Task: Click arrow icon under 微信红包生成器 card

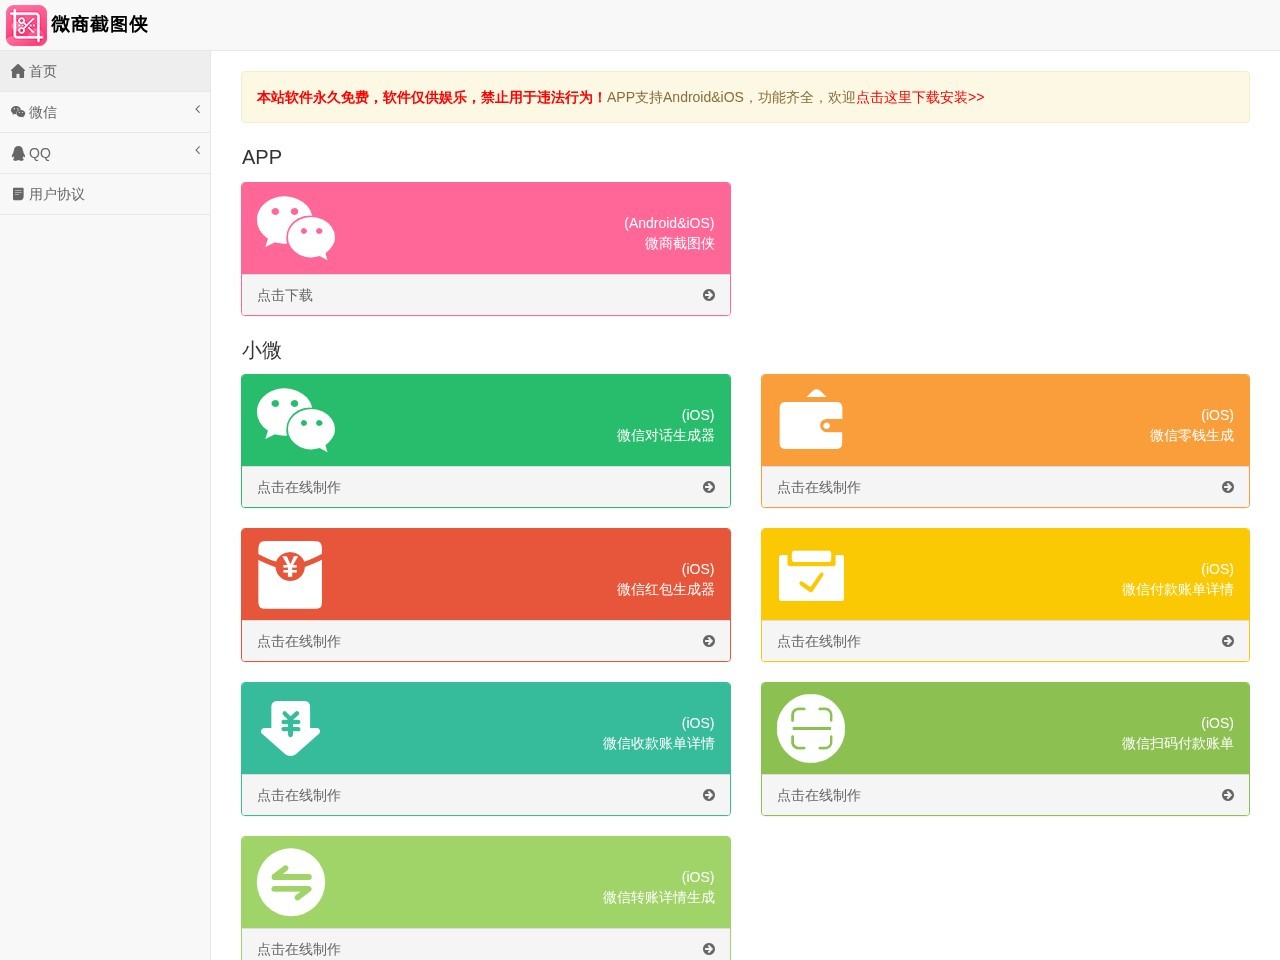Action: tap(709, 641)
